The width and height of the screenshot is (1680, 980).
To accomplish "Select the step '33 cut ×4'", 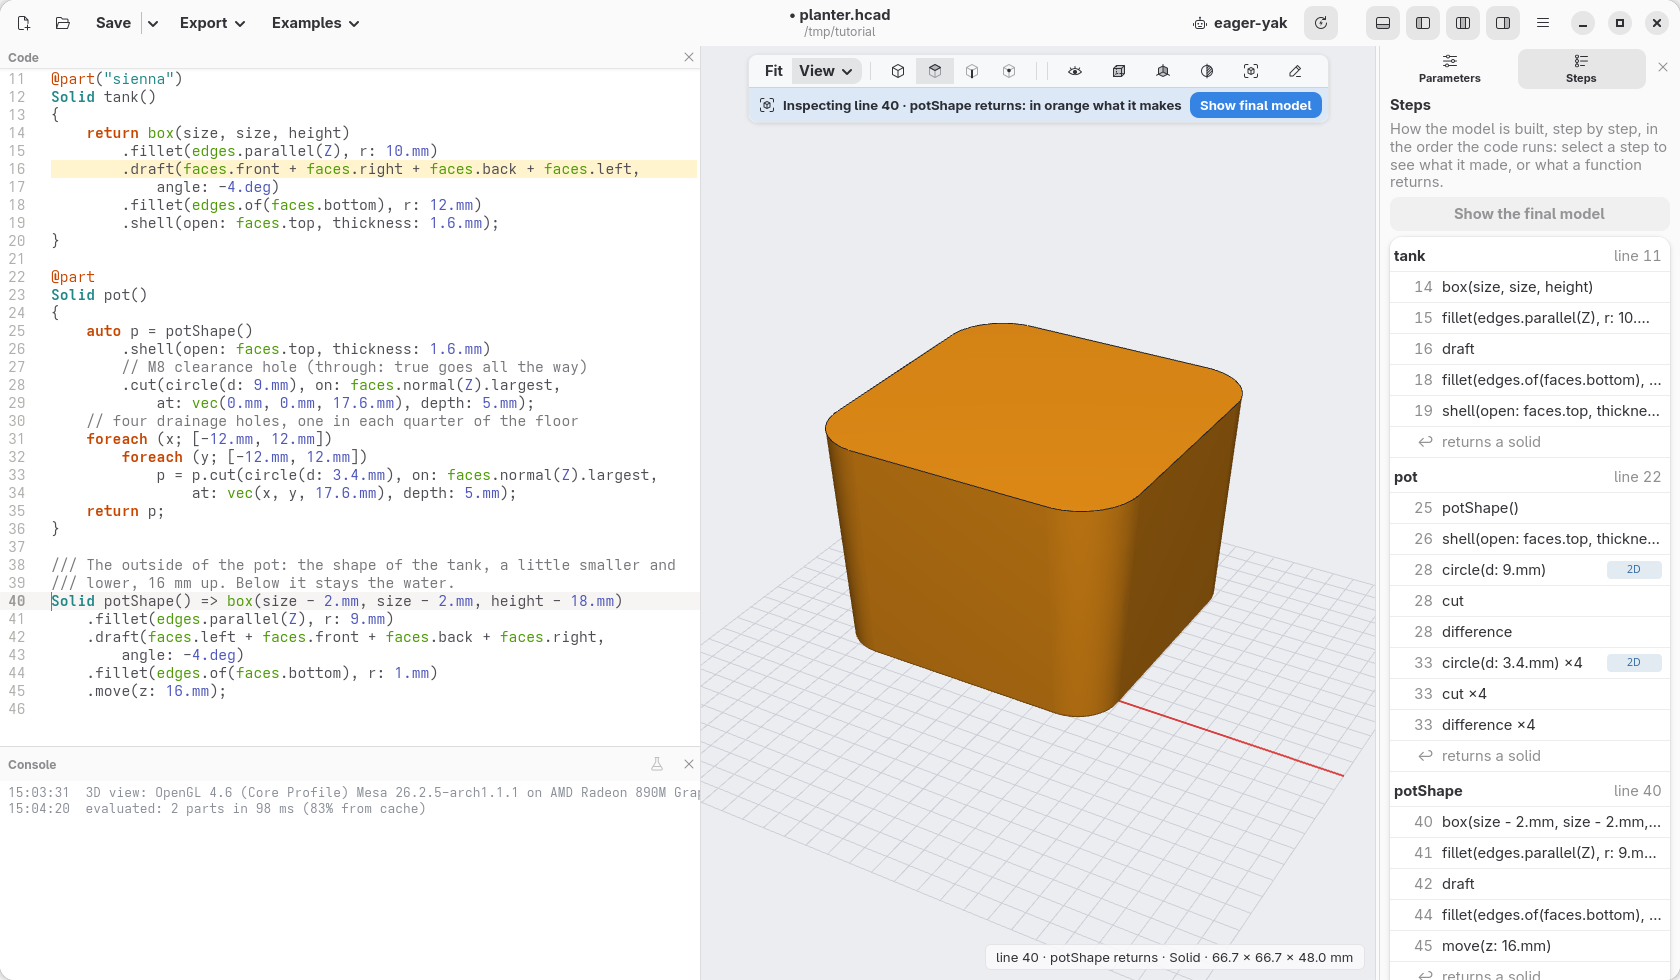I will pyautogui.click(x=1530, y=694).
